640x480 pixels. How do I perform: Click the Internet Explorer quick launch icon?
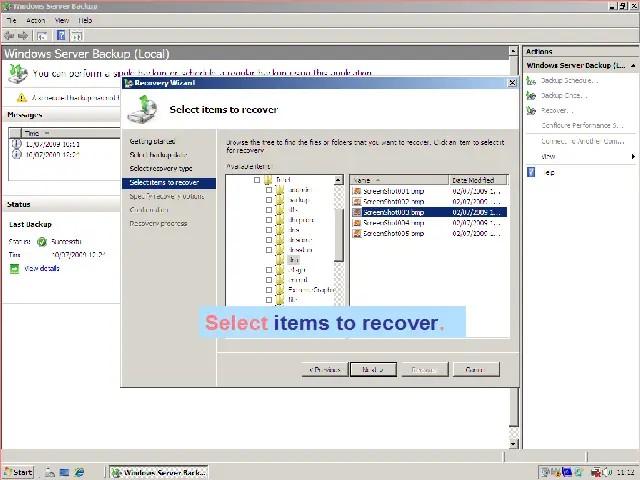pos(79,472)
